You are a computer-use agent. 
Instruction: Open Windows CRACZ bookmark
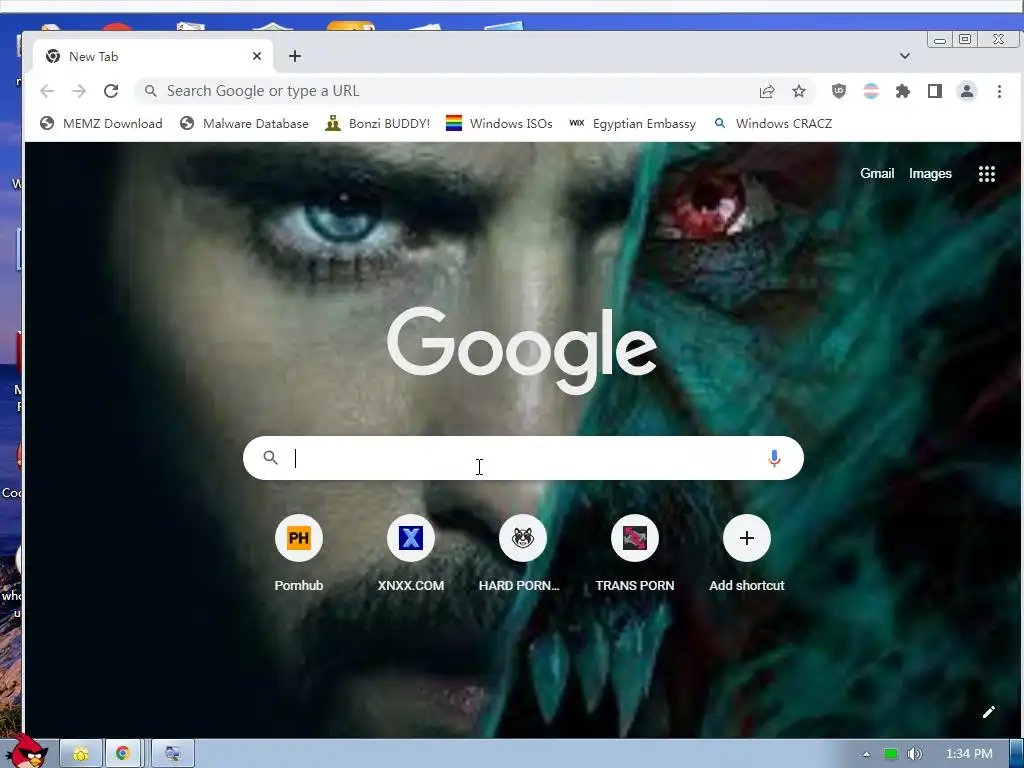click(x=773, y=123)
